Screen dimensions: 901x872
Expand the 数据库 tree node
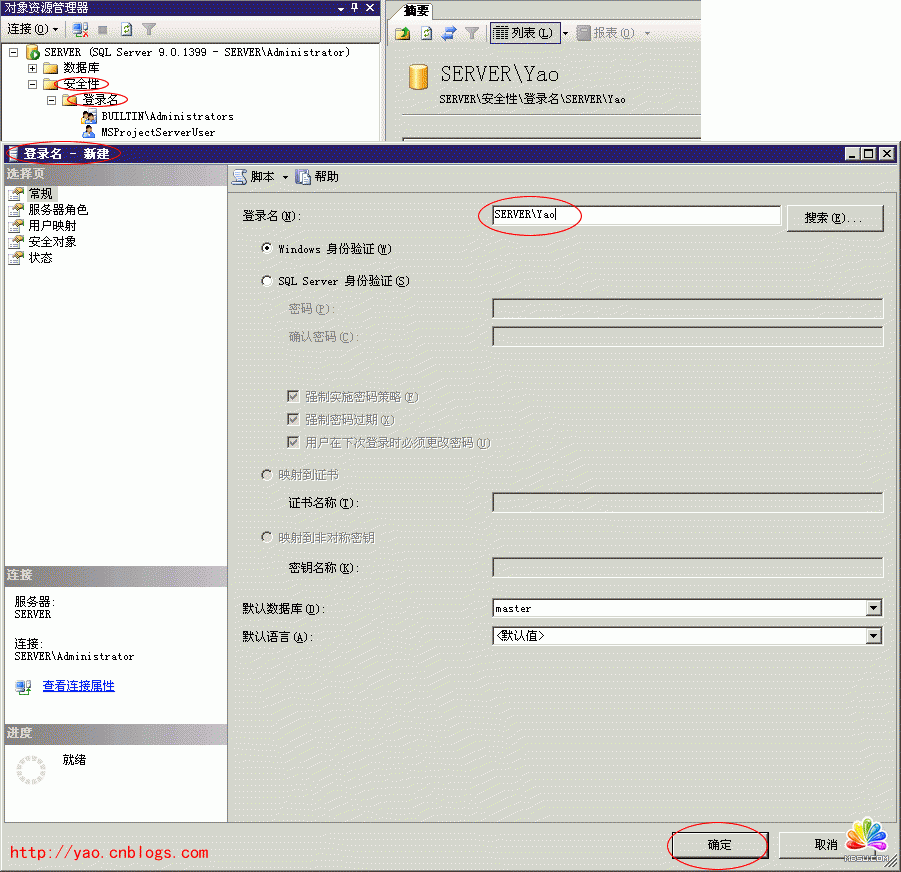33,68
